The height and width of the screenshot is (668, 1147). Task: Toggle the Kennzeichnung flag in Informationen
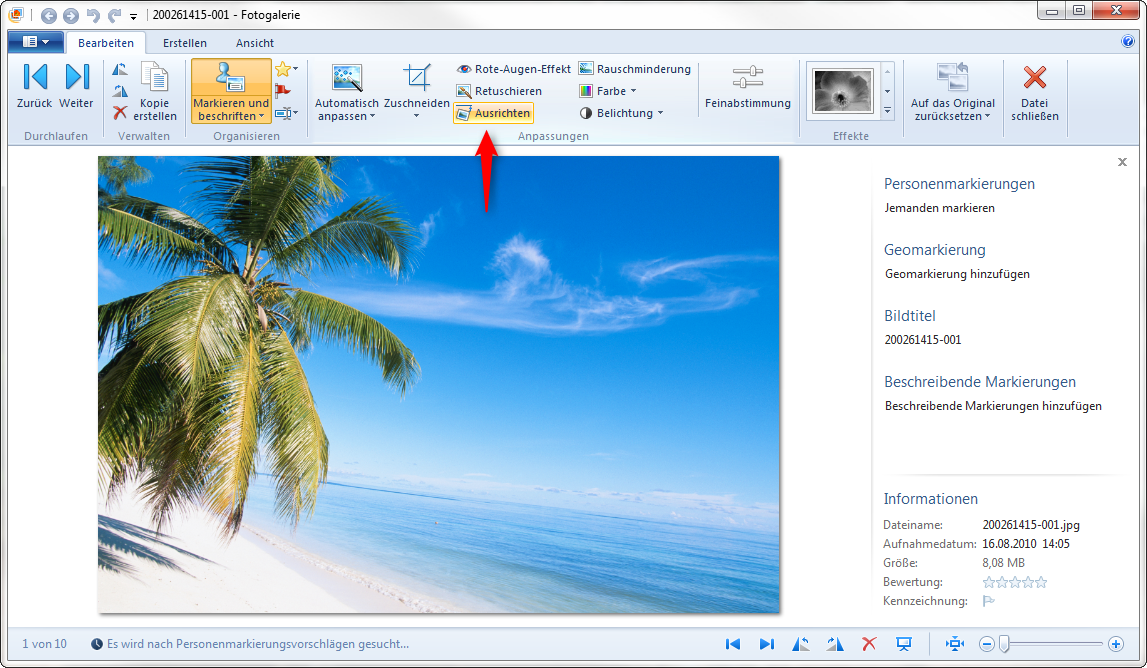pos(989,601)
